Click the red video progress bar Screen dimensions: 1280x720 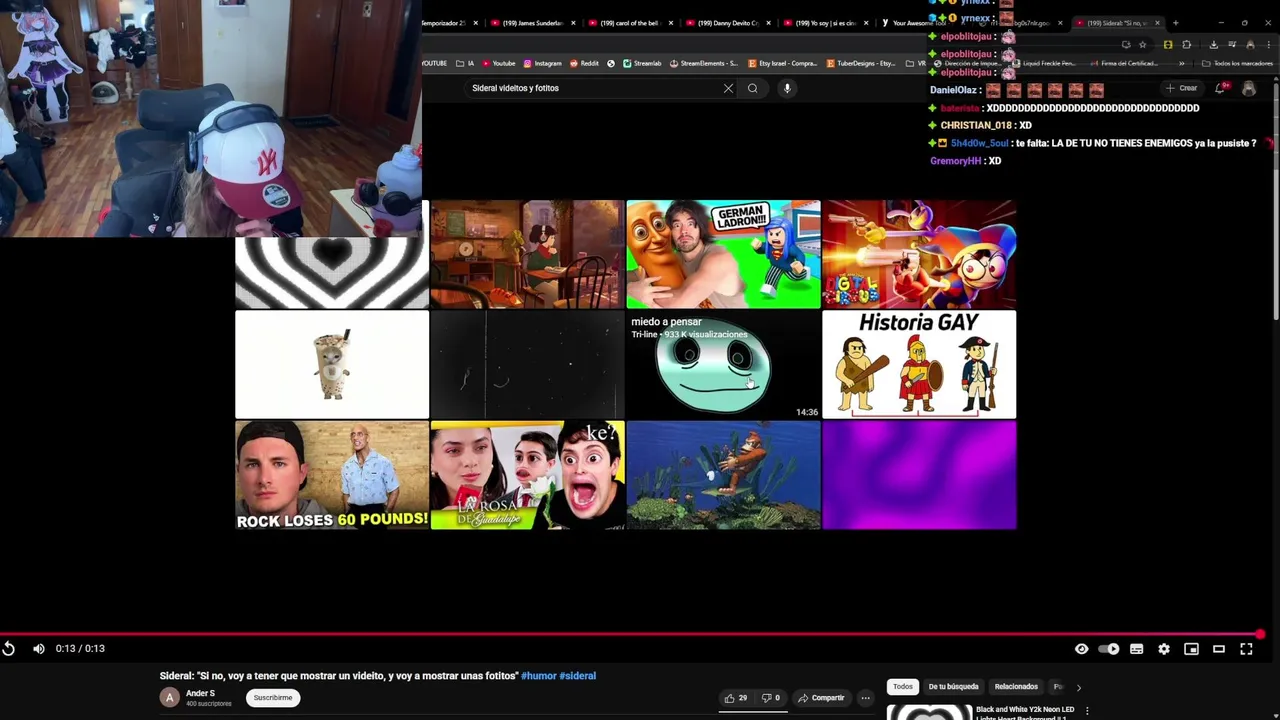pyautogui.click(x=630, y=634)
